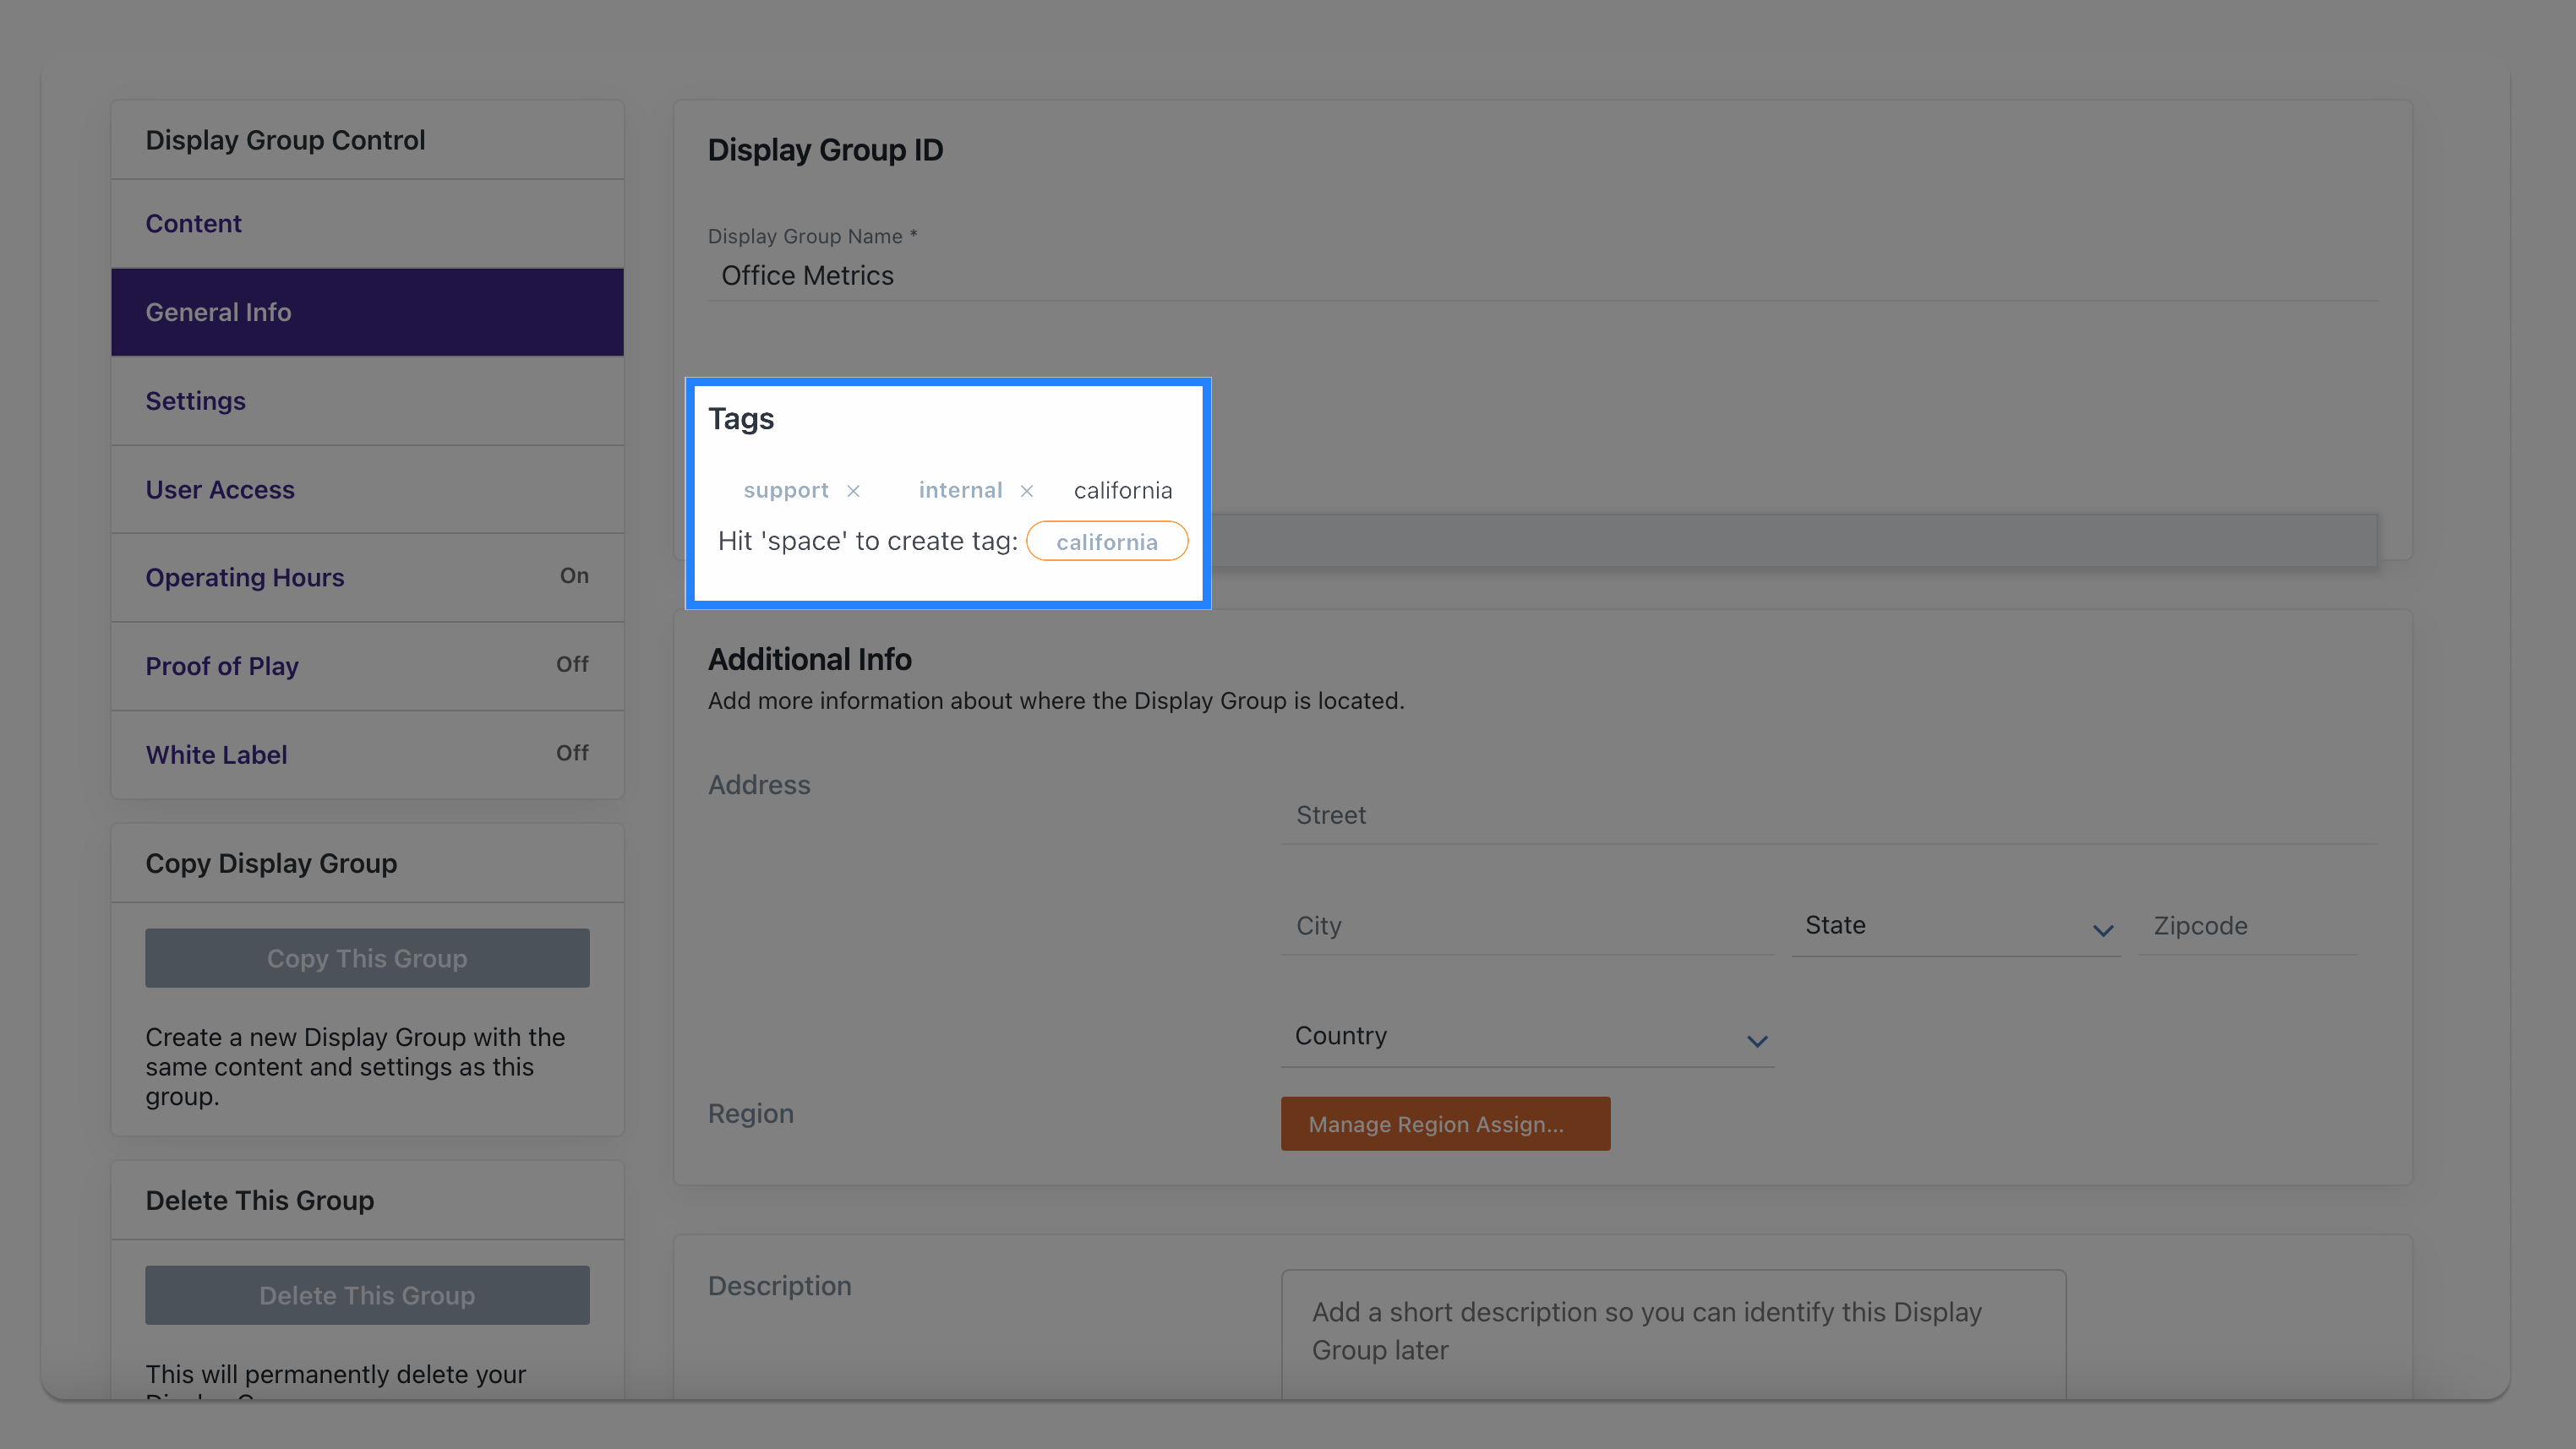
Task: Click the support tag label
Action: tap(786, 490)
